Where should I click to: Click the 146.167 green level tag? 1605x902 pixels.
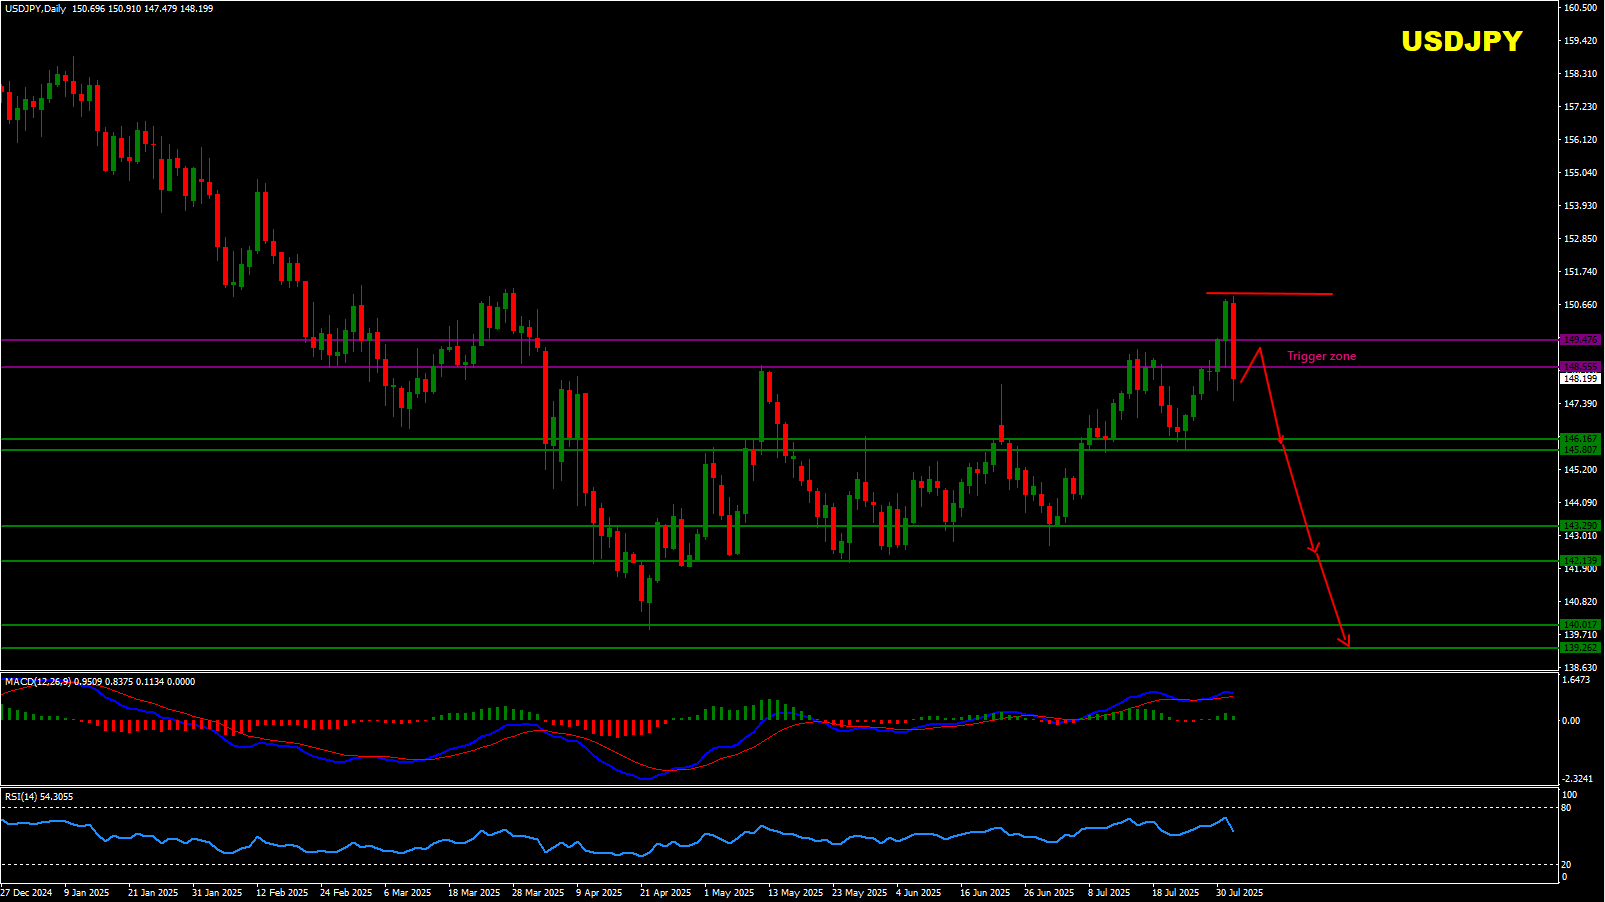coord(1580,439)
